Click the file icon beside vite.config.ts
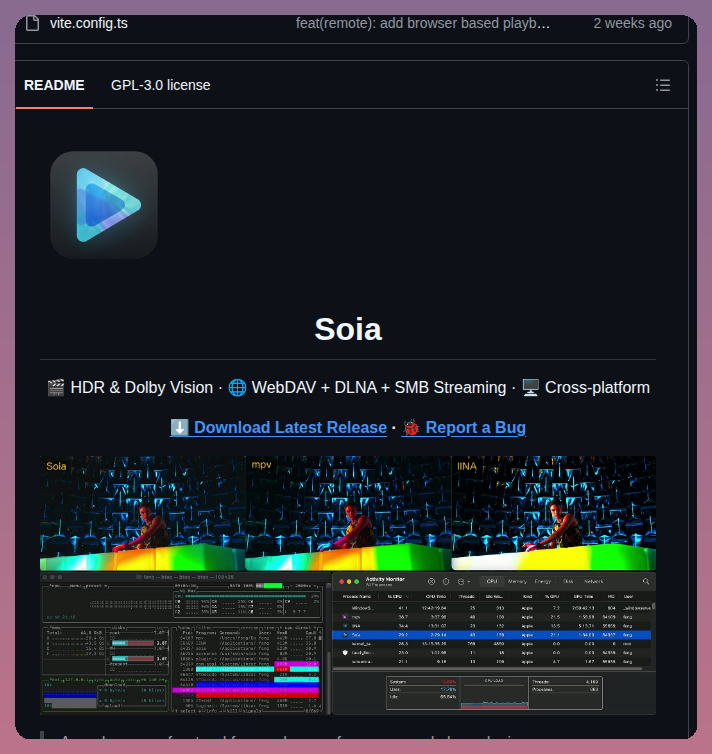712x754 pixels. click(32, 23)
